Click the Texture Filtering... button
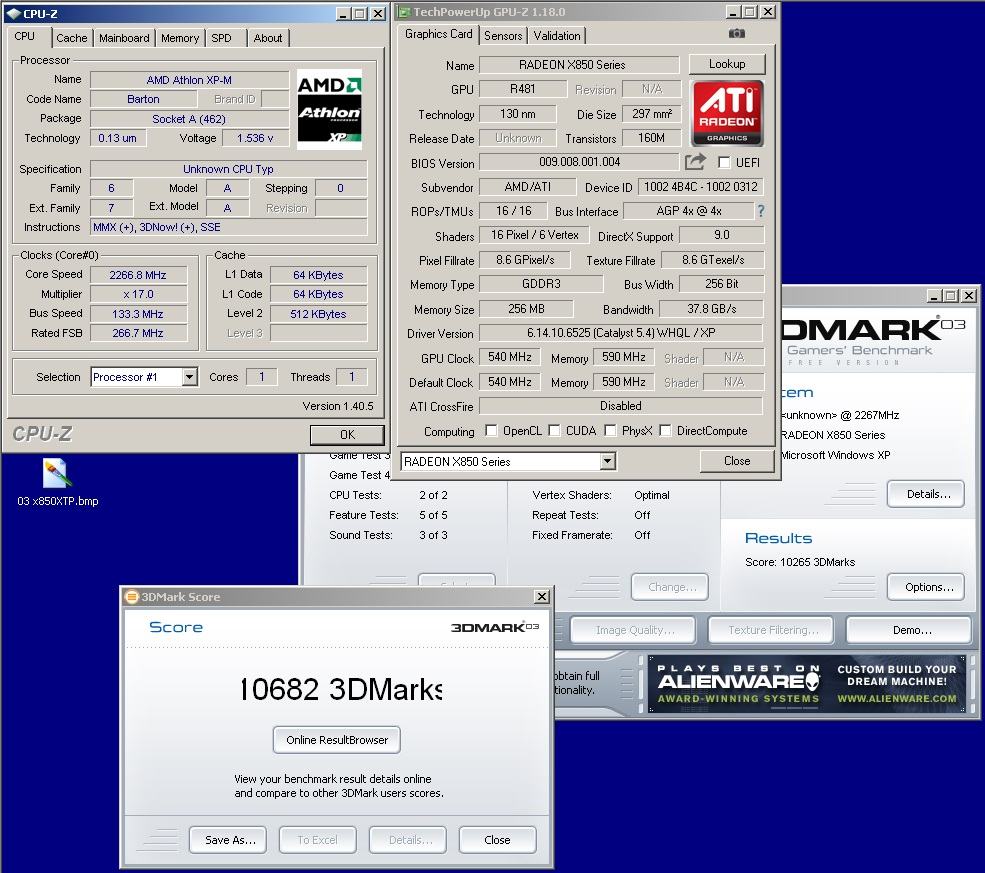The width and height of the screenshot is (985, 873). (x=773, y=630)
